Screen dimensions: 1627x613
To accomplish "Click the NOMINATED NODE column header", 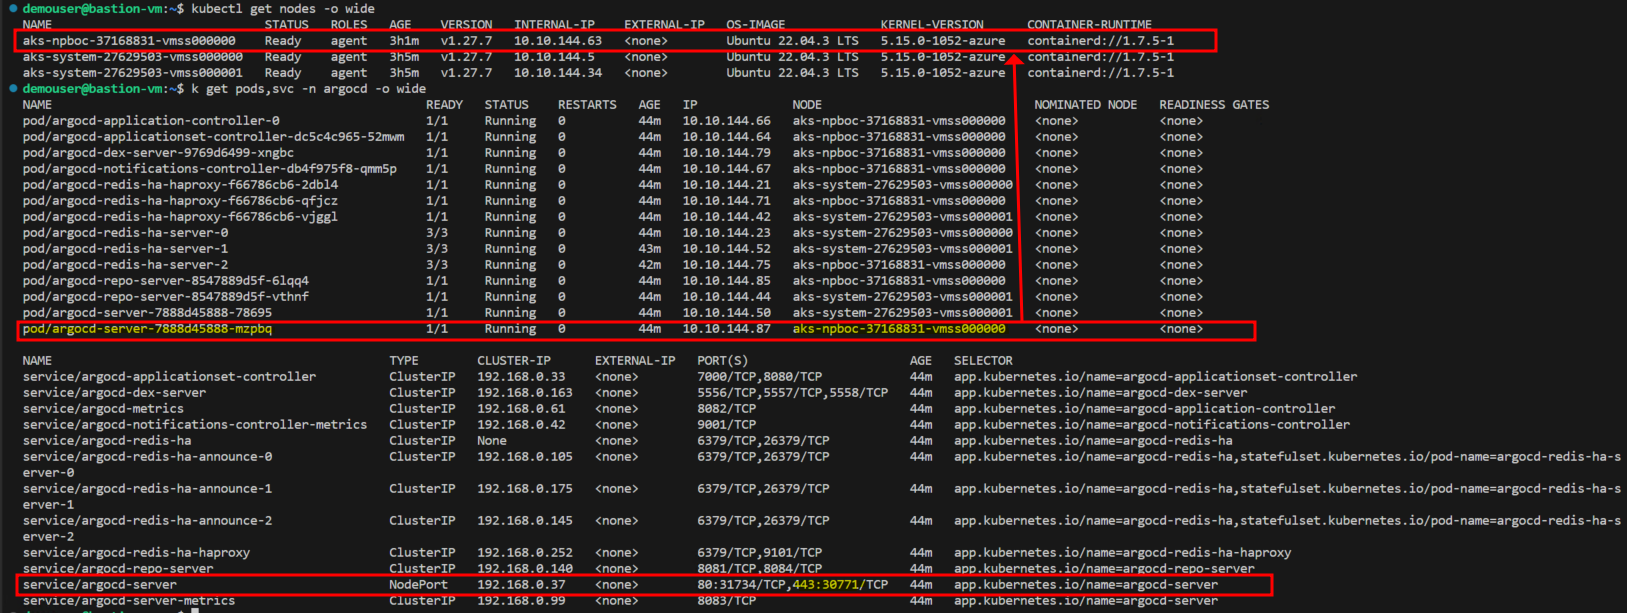I will coord(1085,105).
